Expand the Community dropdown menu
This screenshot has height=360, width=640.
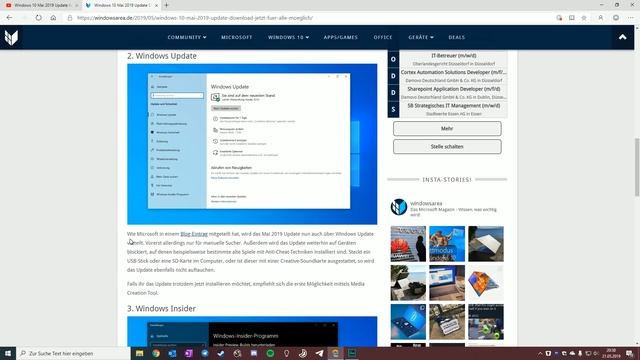tap(187, 37)
